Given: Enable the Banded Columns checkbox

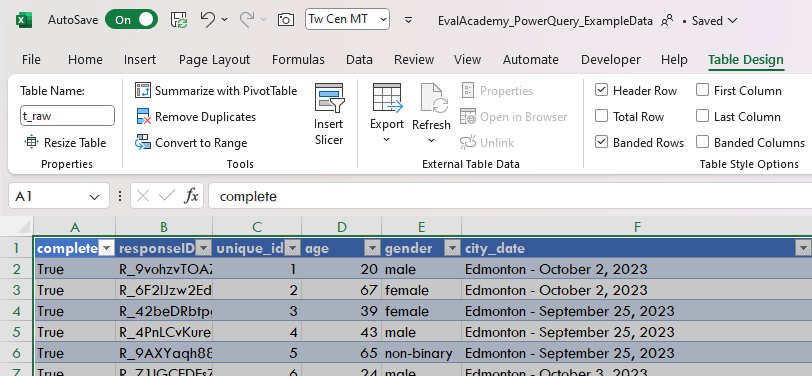Looking at the screenshot, I should [x=702, y=142].
